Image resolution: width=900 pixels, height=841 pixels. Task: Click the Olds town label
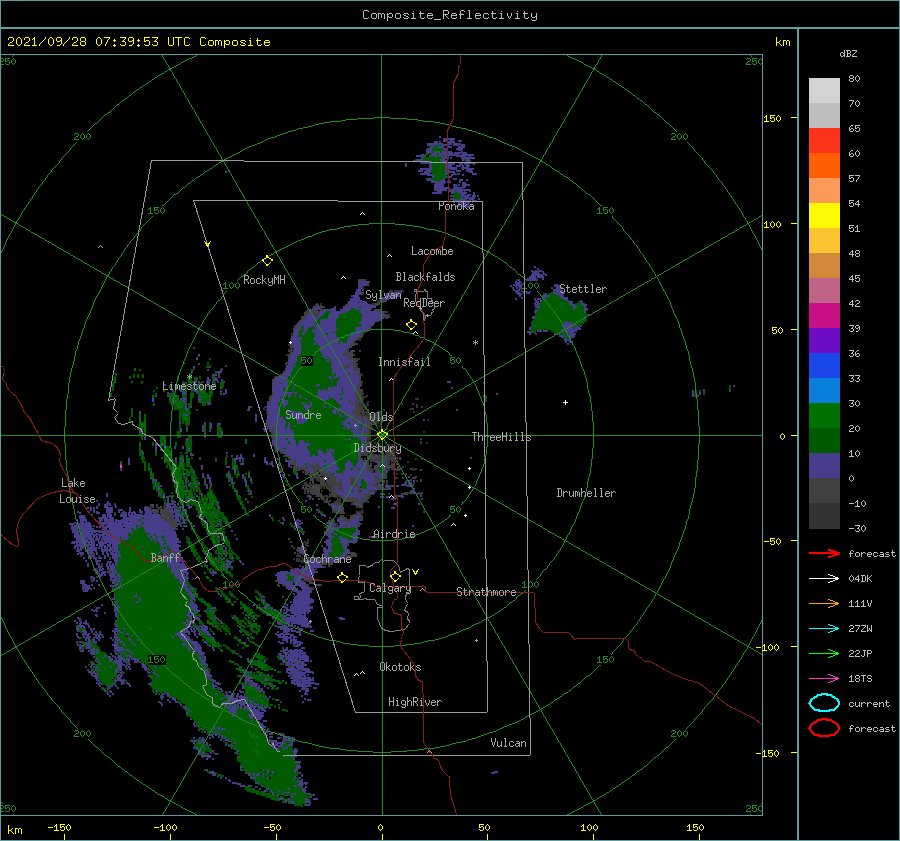click(381, 417)
